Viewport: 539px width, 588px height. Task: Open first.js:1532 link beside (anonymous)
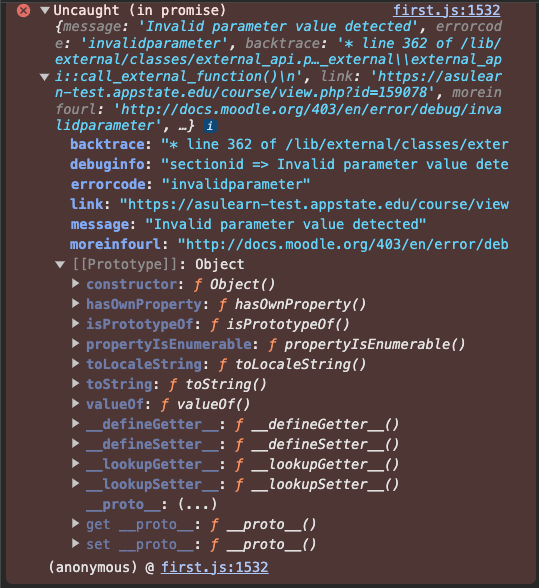coord(215,567)
